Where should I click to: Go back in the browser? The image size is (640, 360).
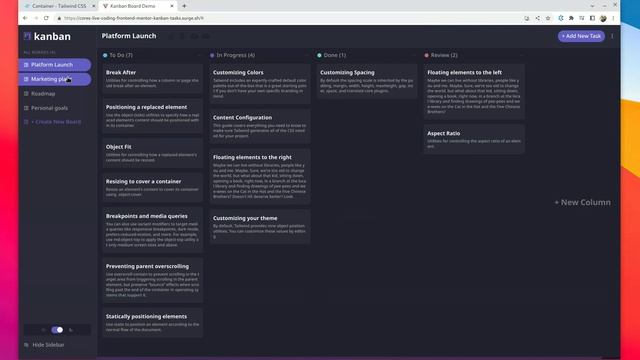click(25, 18)
